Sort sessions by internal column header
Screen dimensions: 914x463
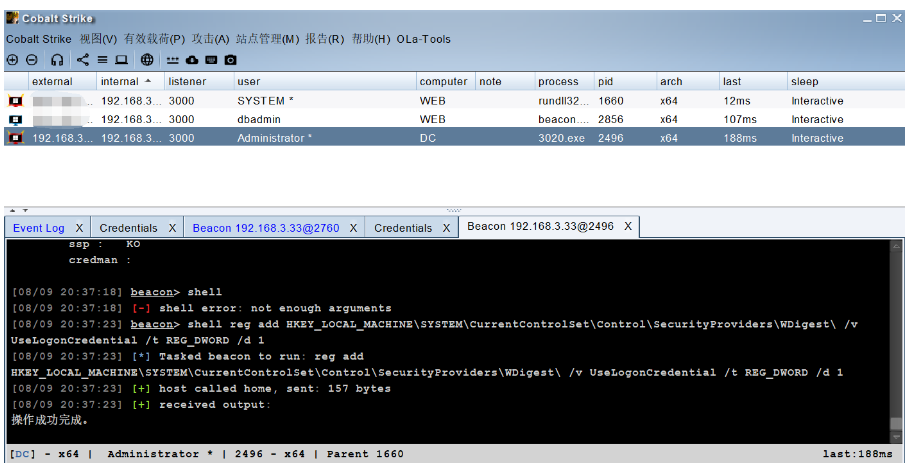130,82
